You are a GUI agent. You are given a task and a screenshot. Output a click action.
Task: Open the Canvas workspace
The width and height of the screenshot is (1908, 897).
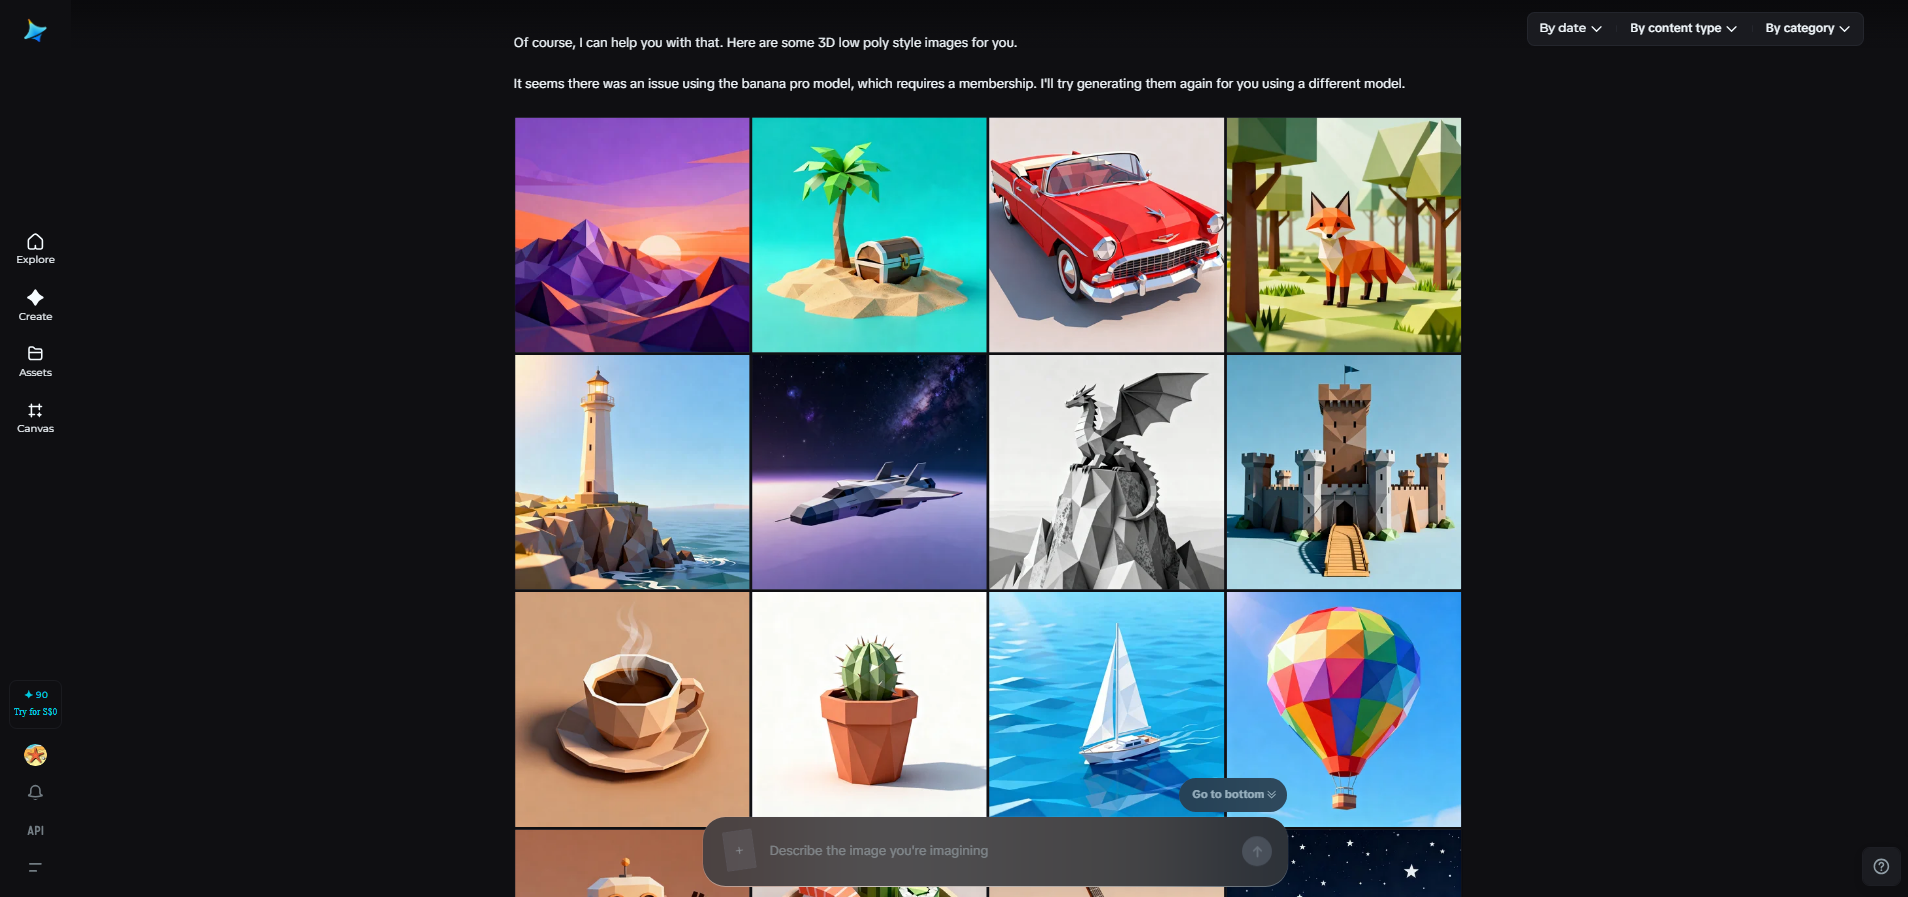pos(35,418)
